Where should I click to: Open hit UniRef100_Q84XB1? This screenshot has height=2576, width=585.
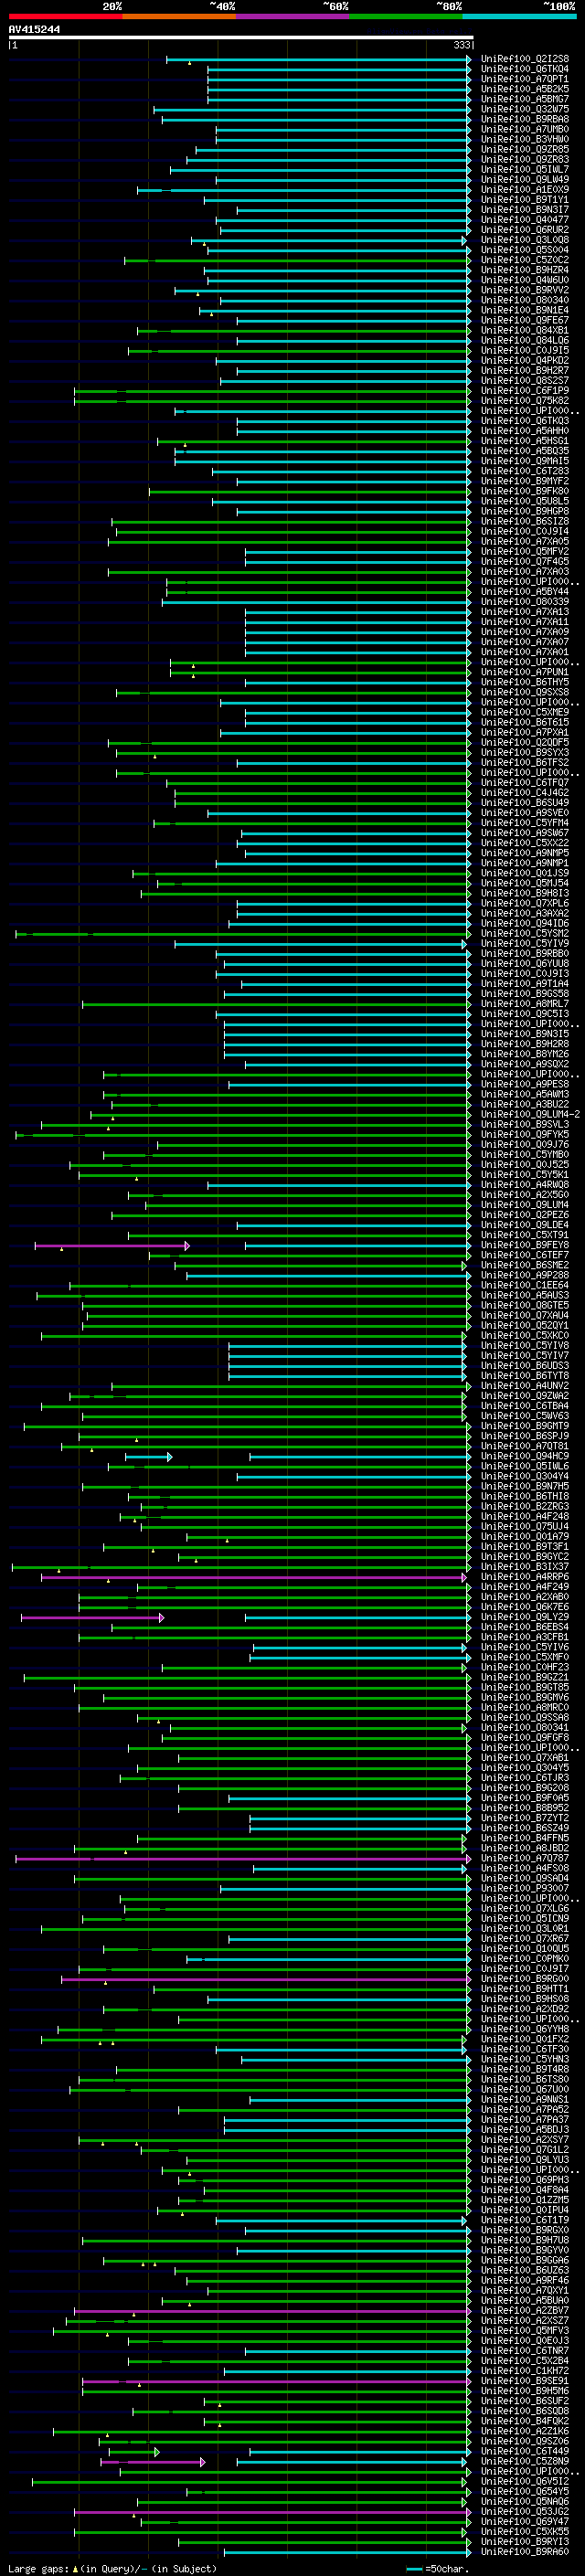[x=524, y=330]
